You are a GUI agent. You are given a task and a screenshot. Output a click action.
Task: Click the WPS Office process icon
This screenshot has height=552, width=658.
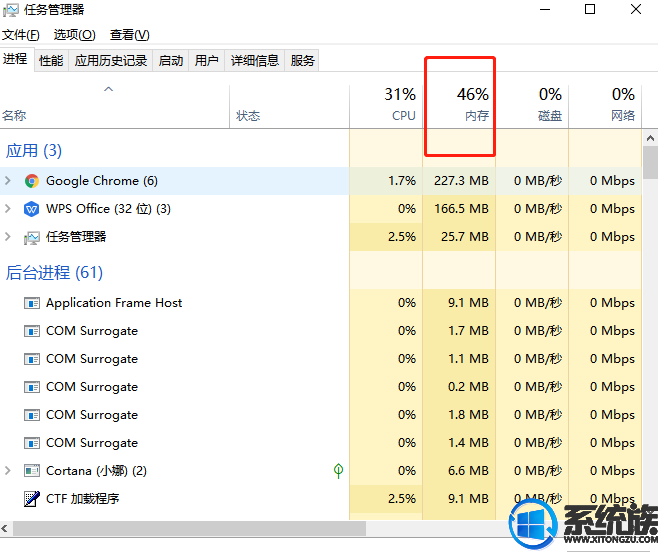tap(31, 209)
